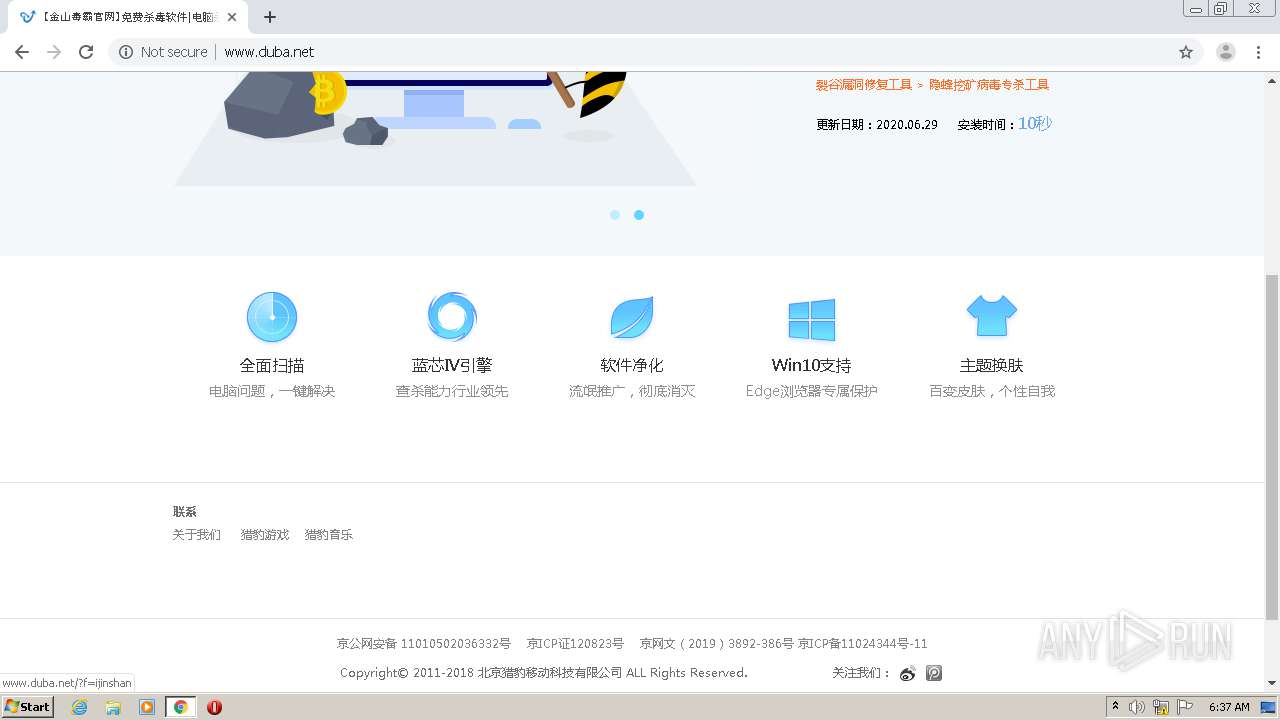Open a new browser tab
This screenshot has height=720, width=1280.
tap(270, 17)
